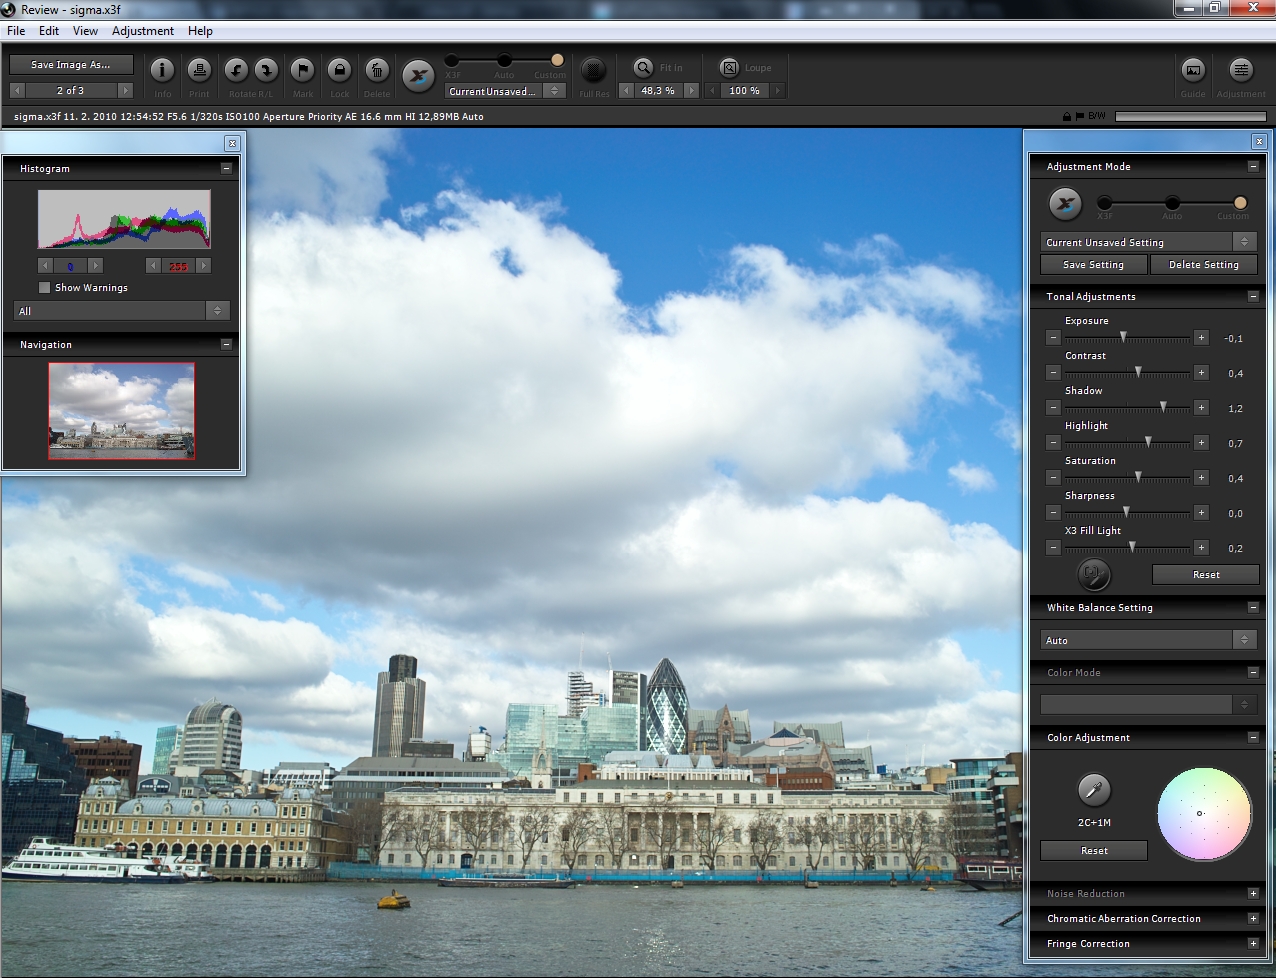The width and height of the screenshot is (1276, 978).
Task: Open the White Balance Auto dropdown
Action: [1148, 640]
